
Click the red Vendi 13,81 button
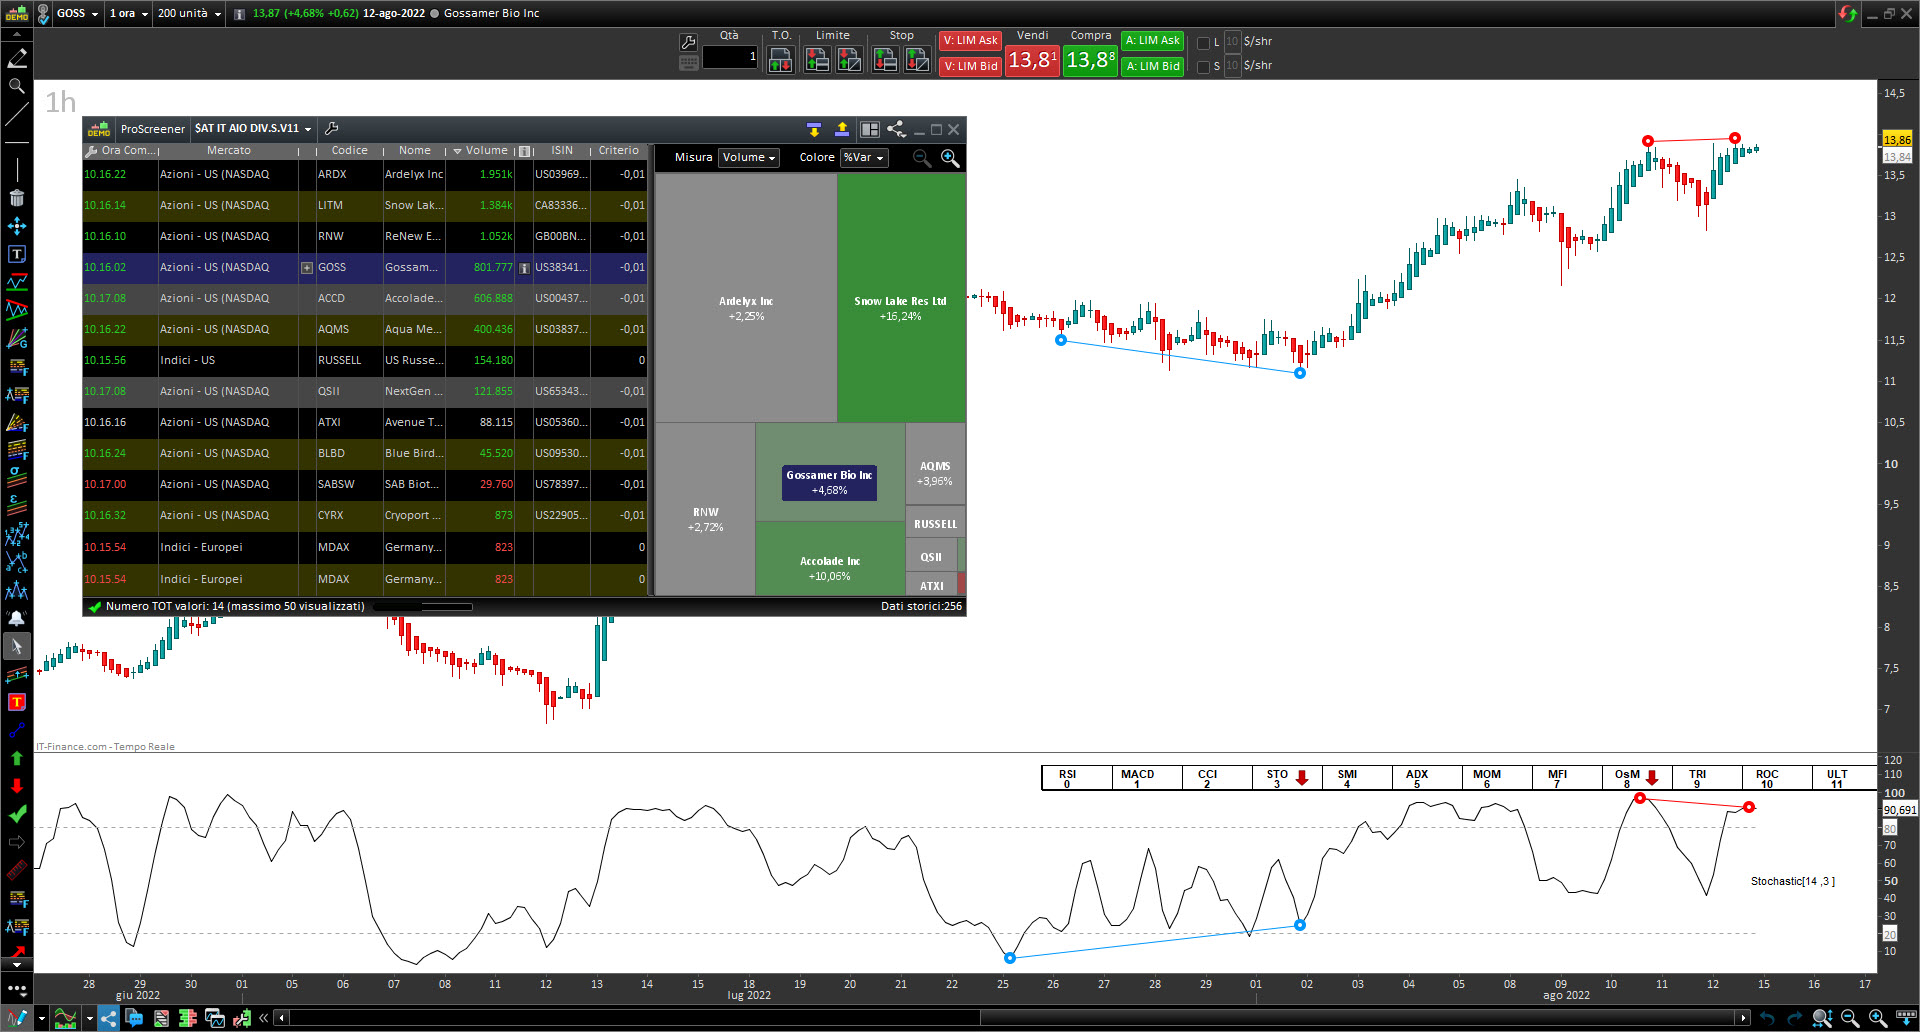(1032, 60)
